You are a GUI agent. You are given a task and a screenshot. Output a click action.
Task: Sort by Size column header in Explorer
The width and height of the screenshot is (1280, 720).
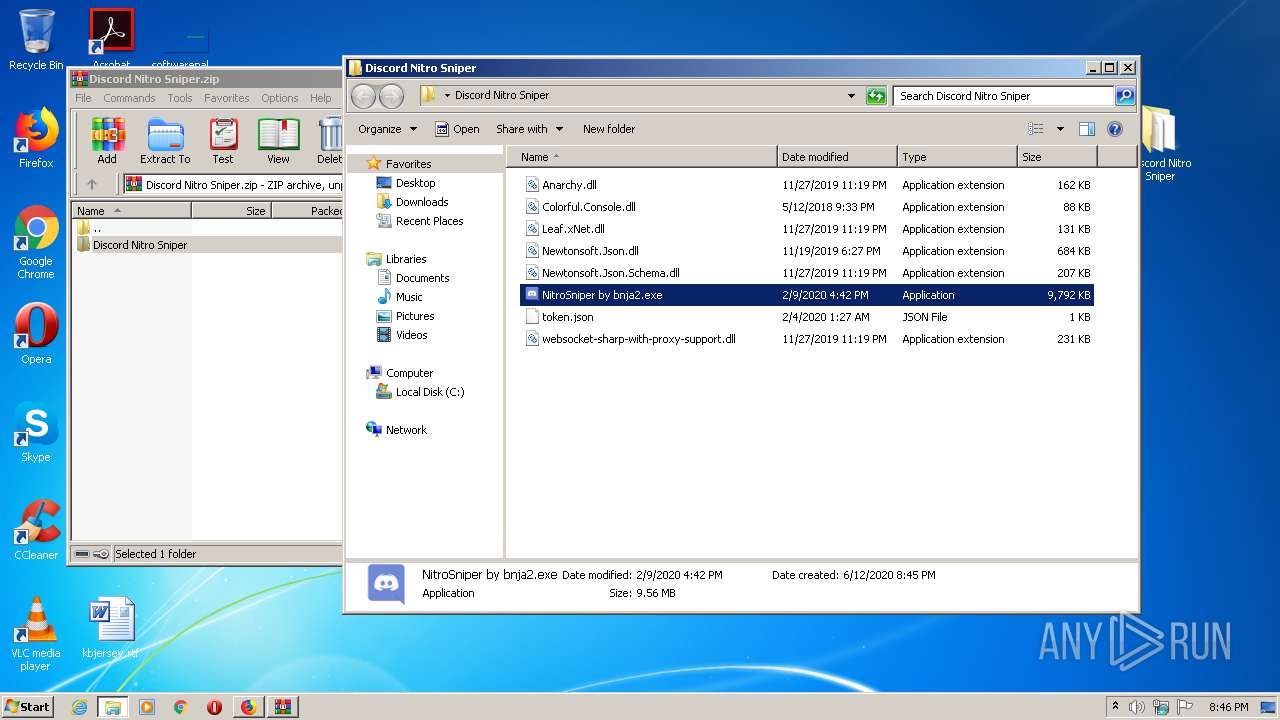click(x=1057, y=157)
